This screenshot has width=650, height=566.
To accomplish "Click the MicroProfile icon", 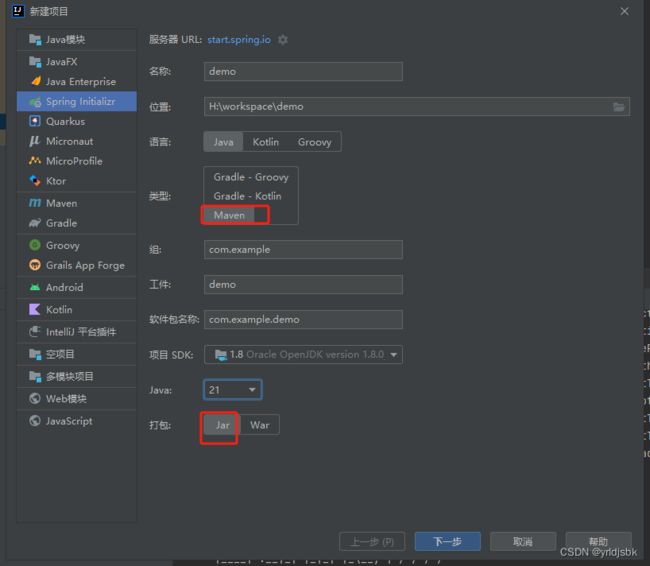I will point(35,160).
